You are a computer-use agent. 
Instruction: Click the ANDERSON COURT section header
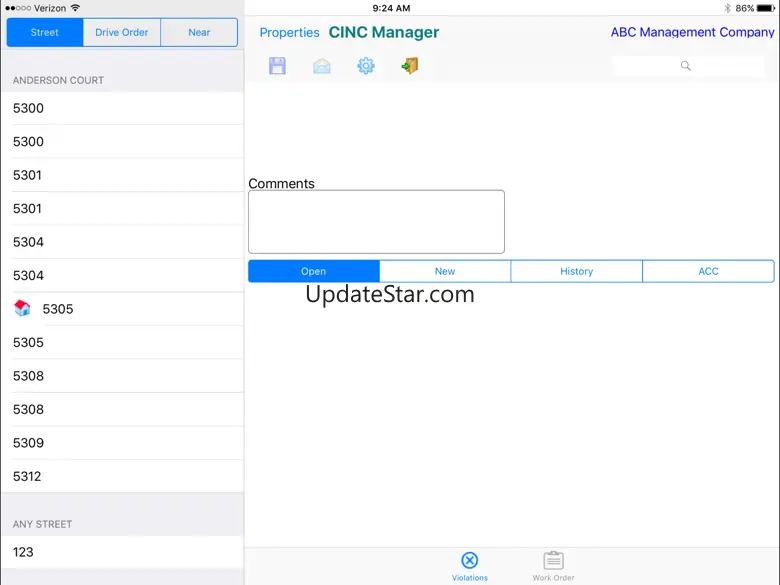(58, 80)
